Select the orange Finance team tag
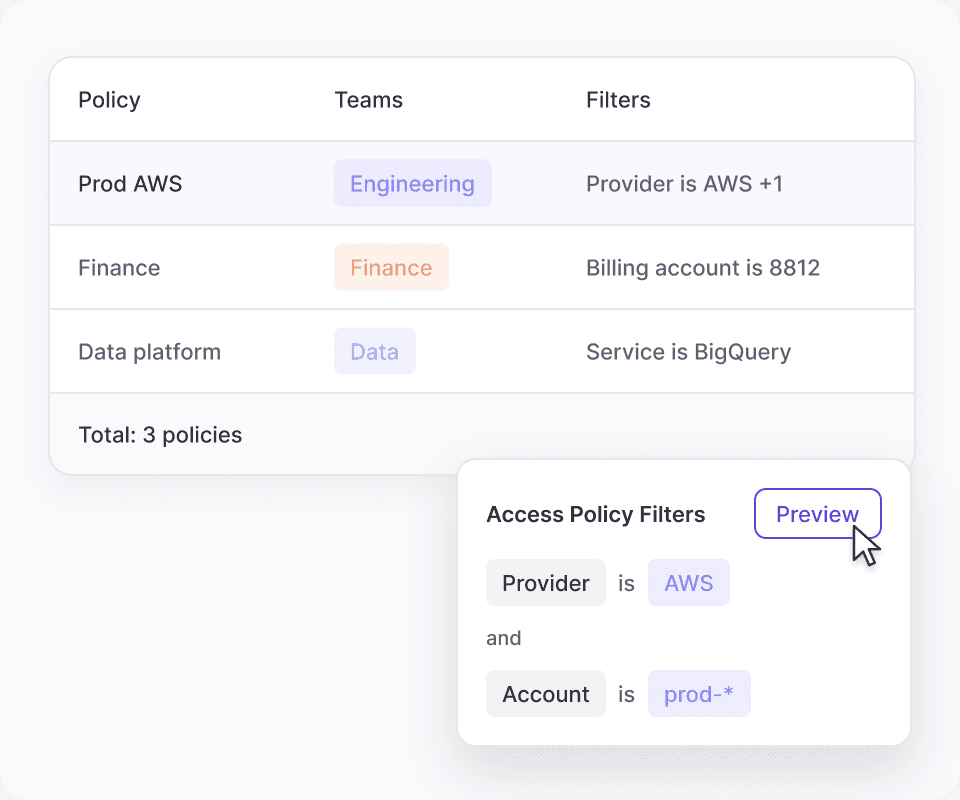960x800 pixels. pos(391,267)
